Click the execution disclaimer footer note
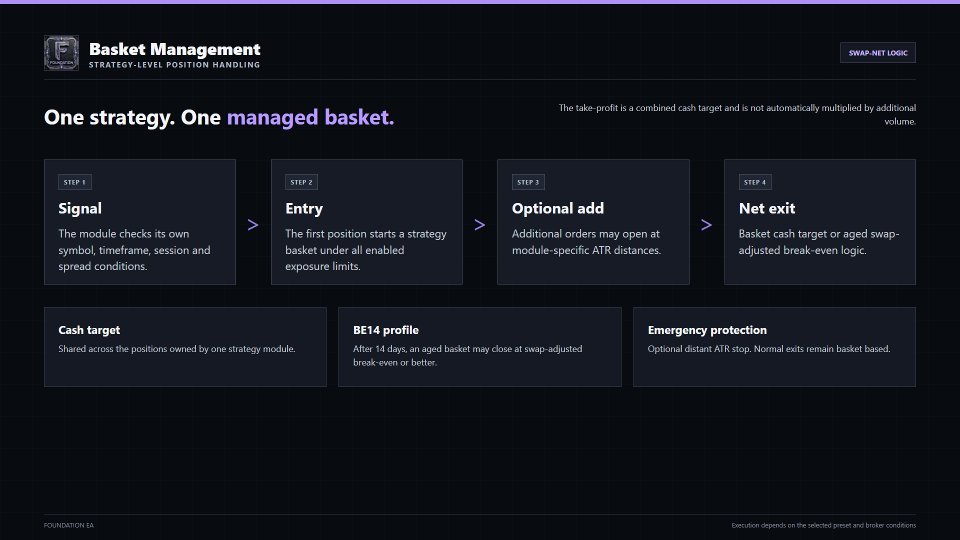960x540 pixels. pyautogui.click(x=823, y=525)
